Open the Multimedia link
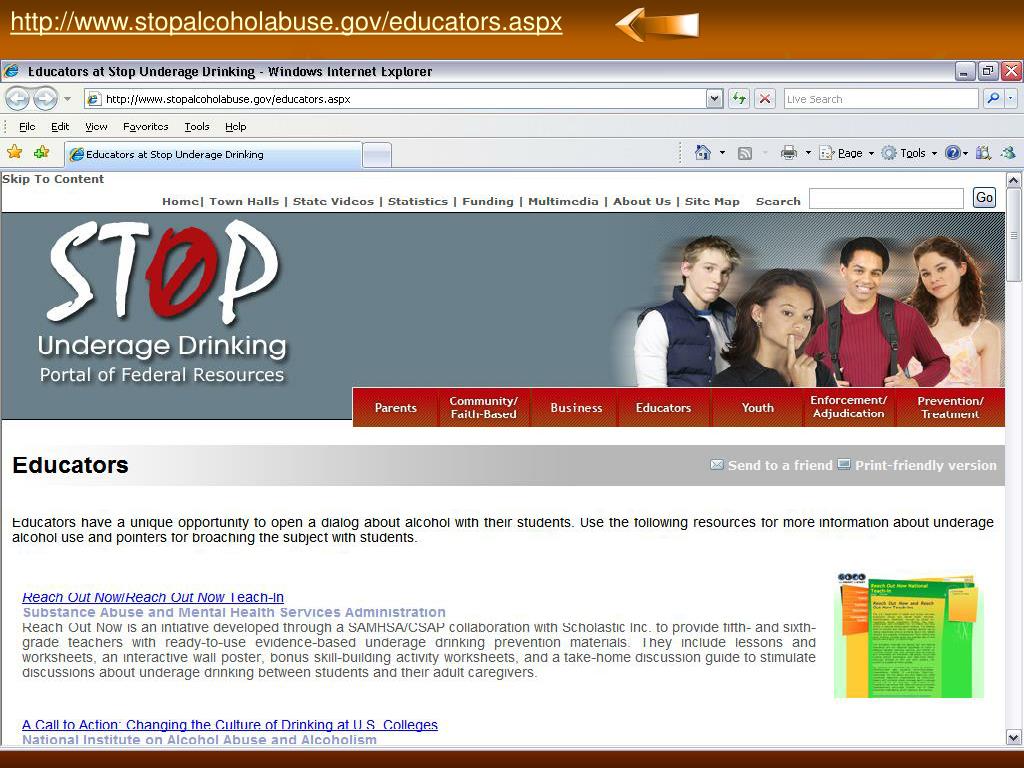 [563, 201]
